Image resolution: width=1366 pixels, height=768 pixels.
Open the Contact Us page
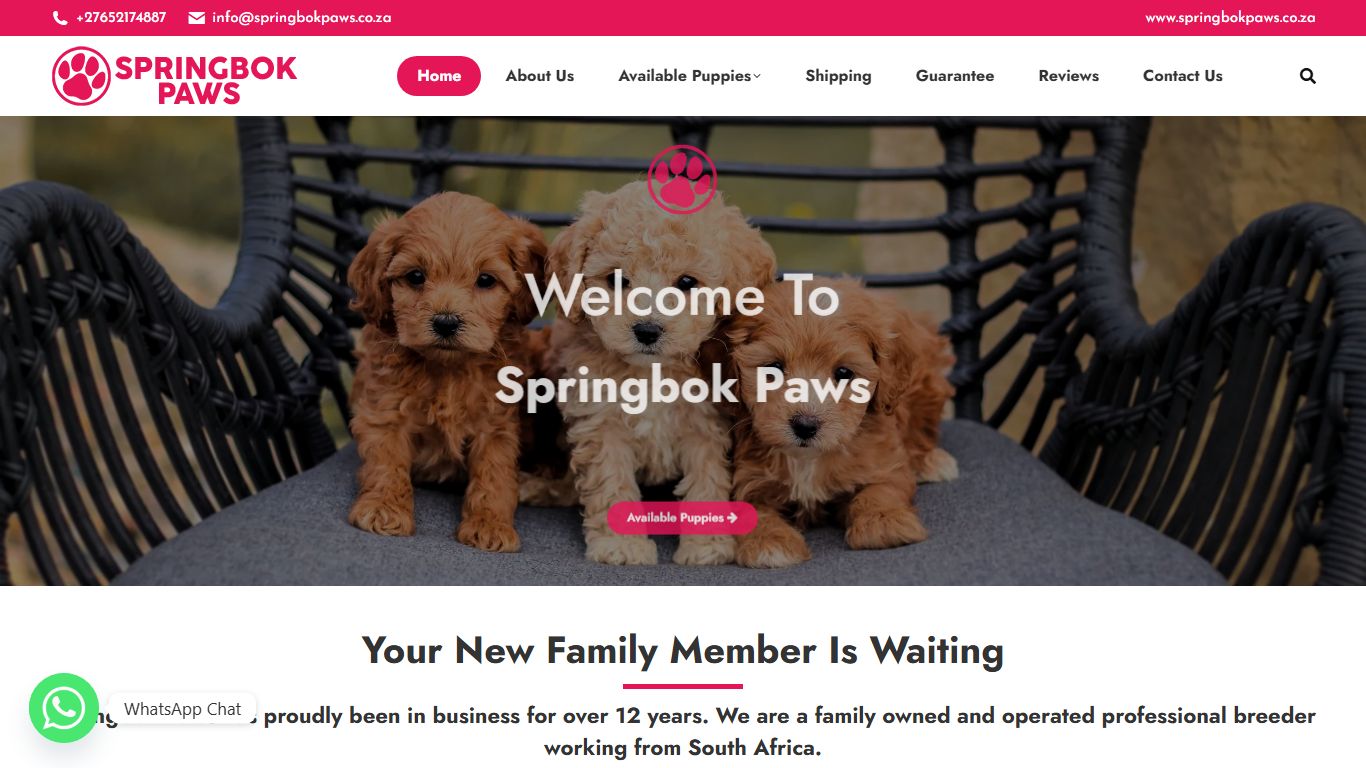point(1183,76)
